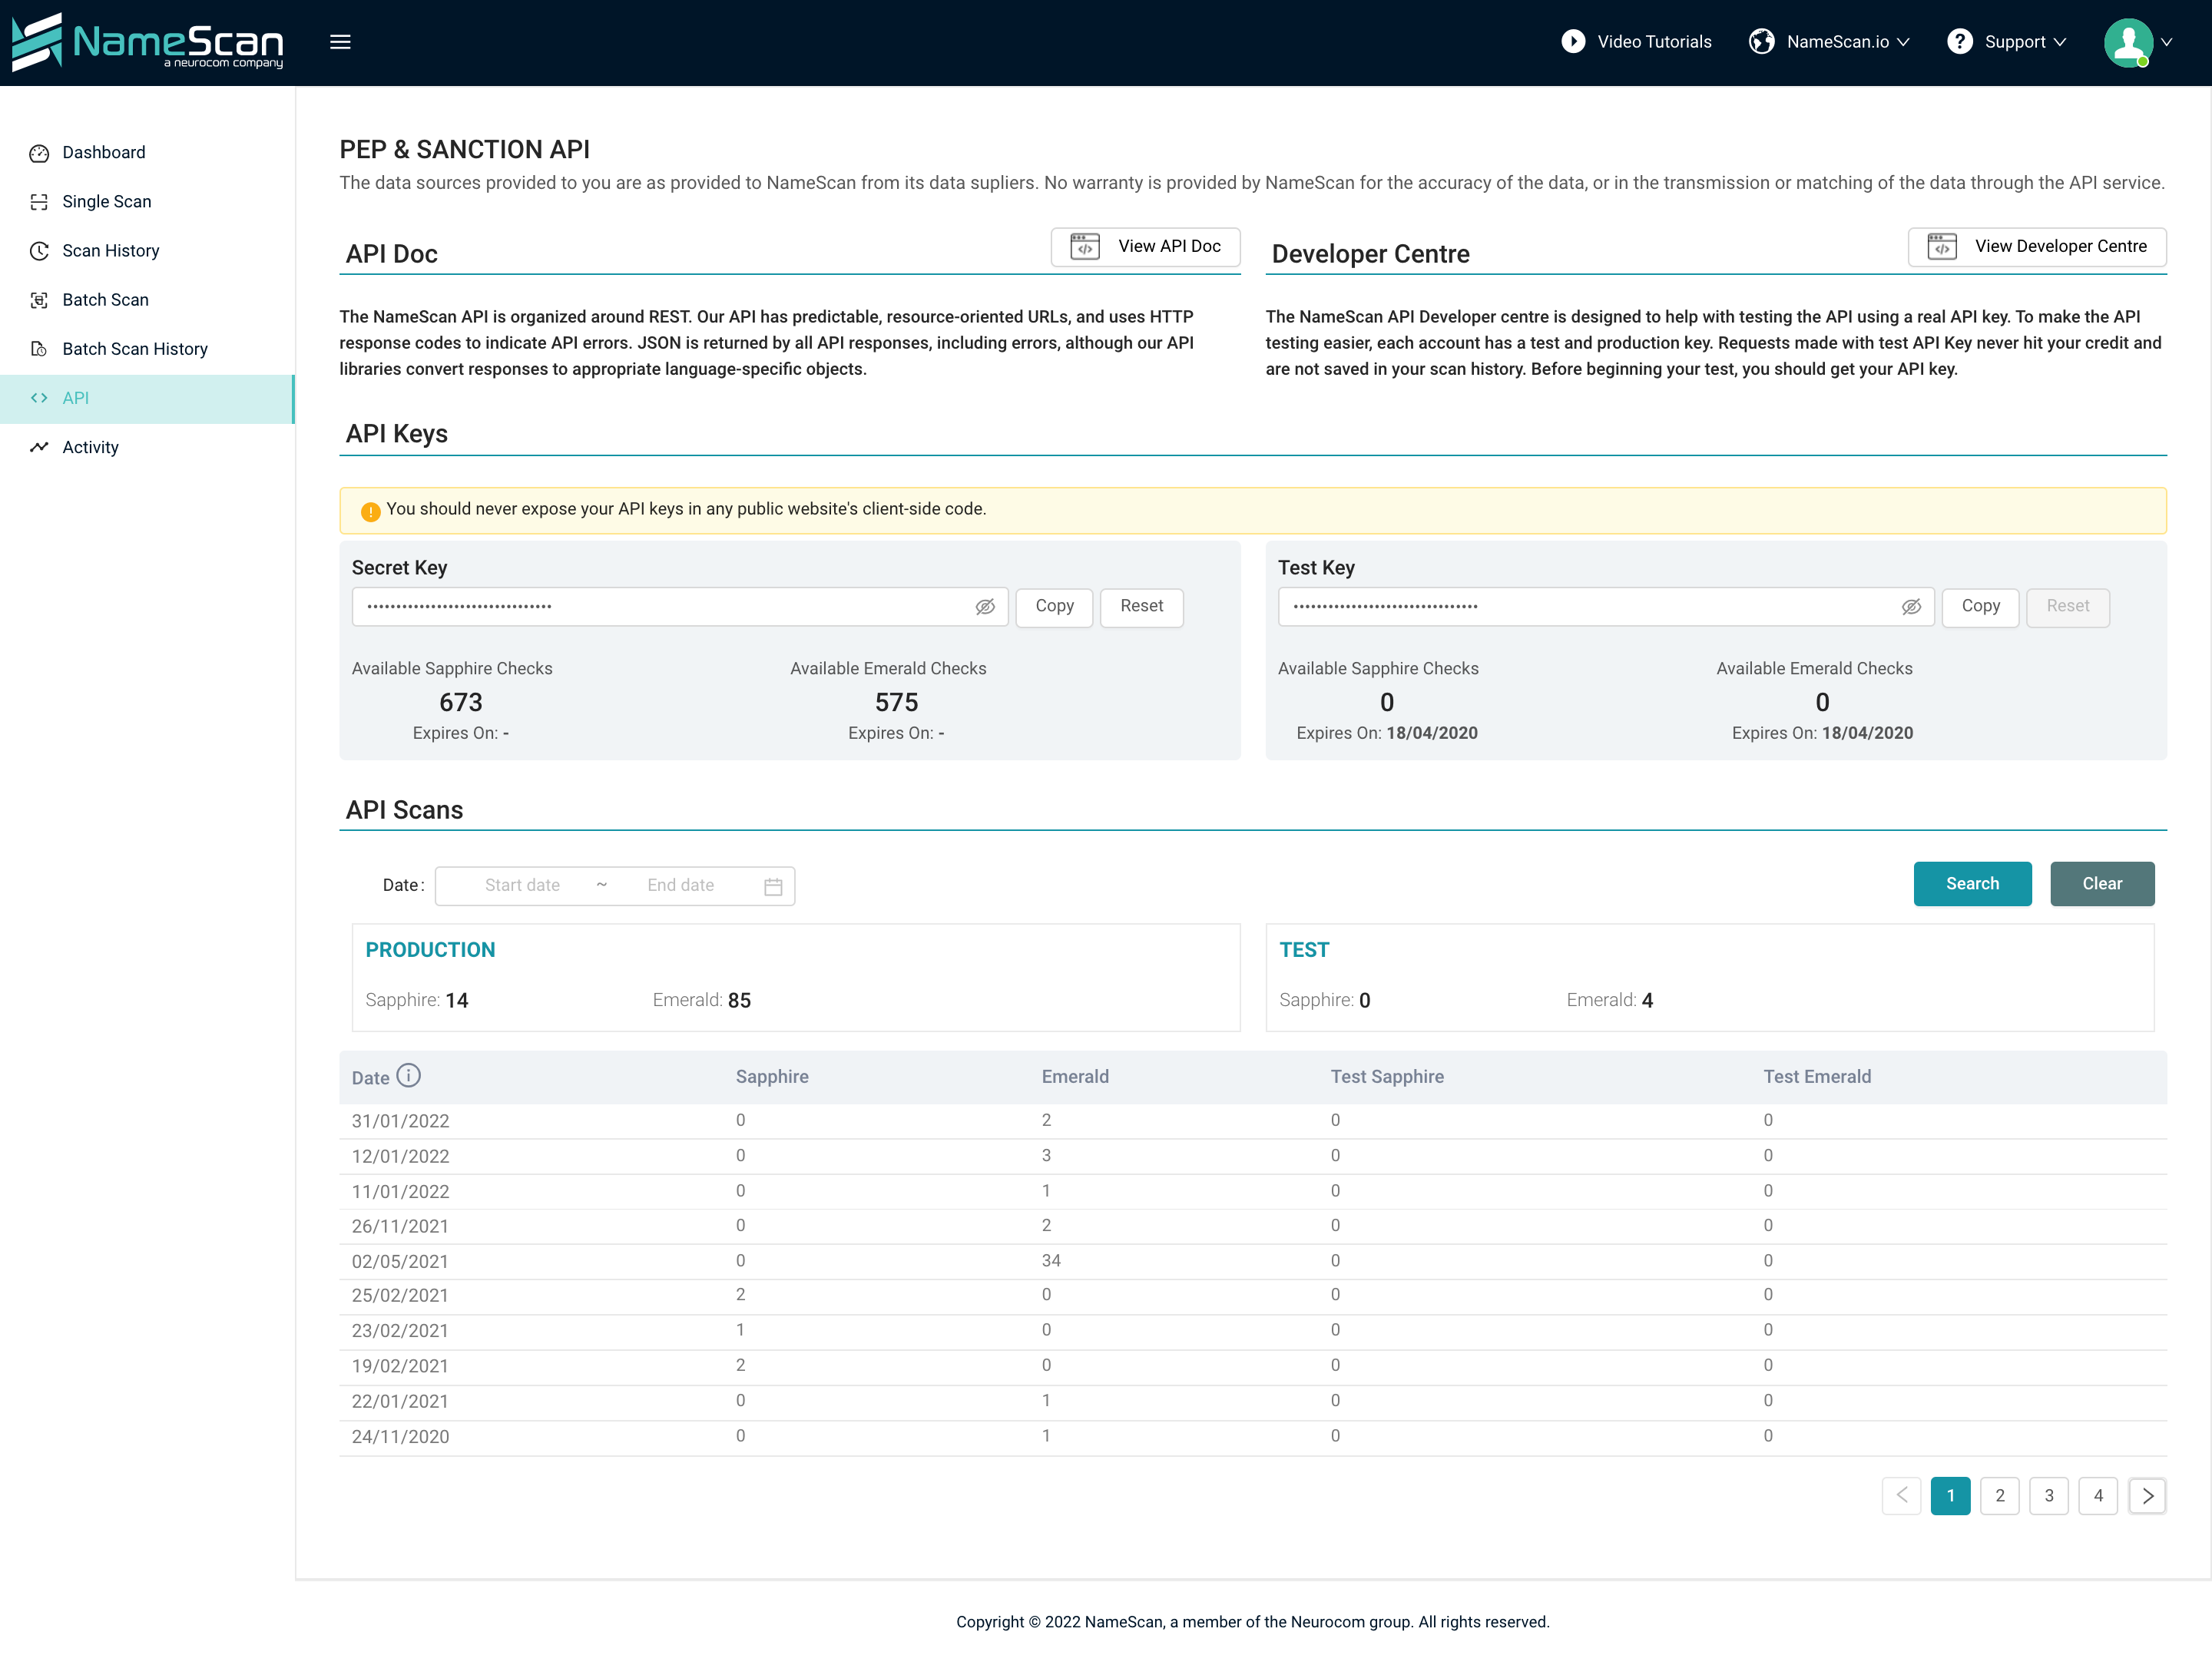The height and width of the screenshot is (1665, 2212).
Task: Open Activity page
Action: point(147,447)
